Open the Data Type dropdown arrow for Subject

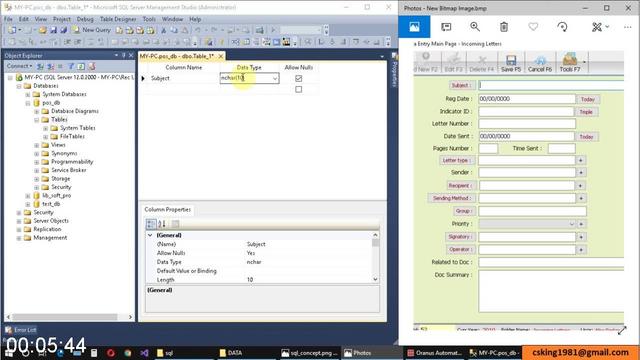pos(275,78)
